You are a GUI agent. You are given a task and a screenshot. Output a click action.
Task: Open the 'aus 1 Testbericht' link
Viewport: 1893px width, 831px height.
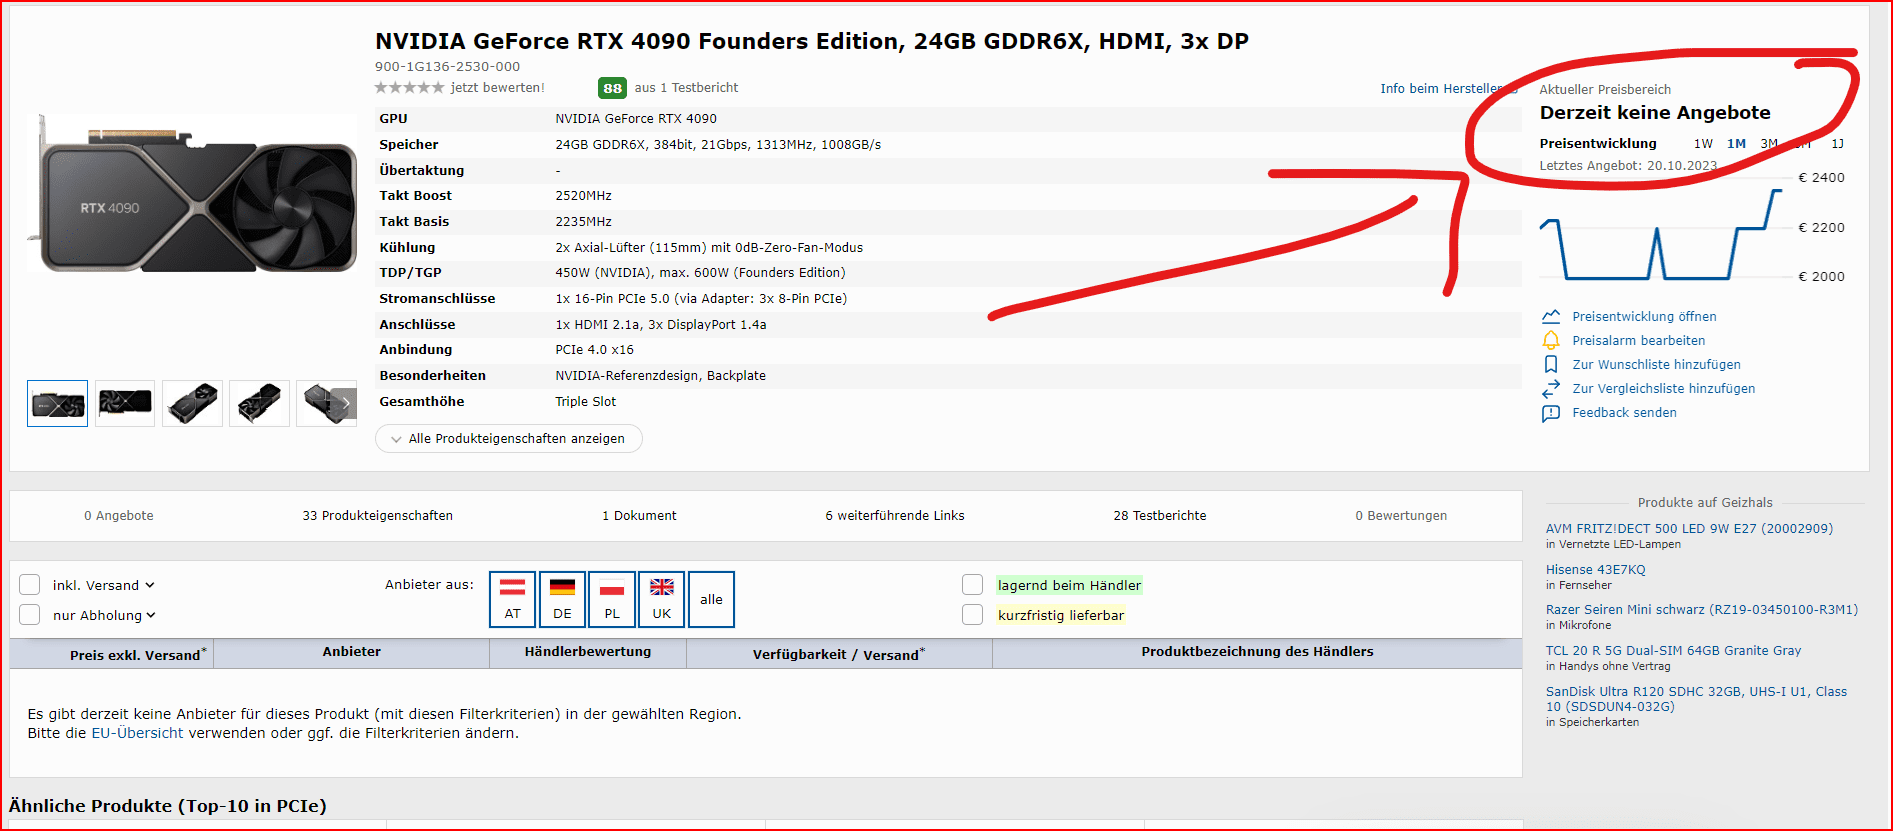pos(686,88)
